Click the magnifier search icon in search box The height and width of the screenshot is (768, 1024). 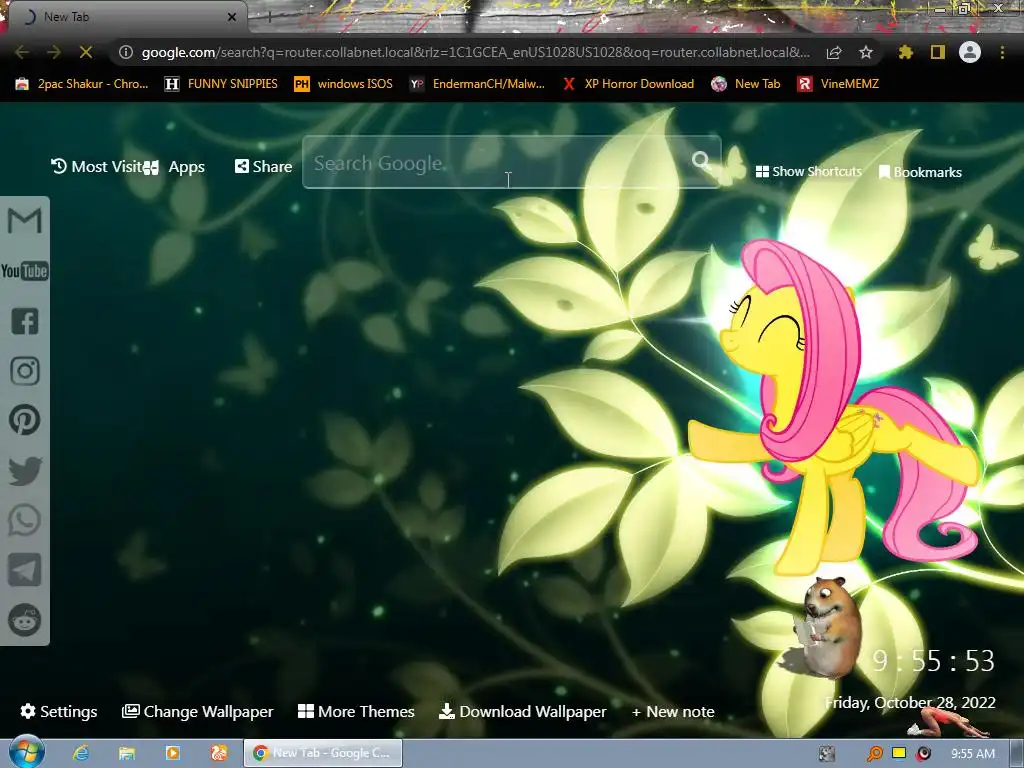point(701,160)
